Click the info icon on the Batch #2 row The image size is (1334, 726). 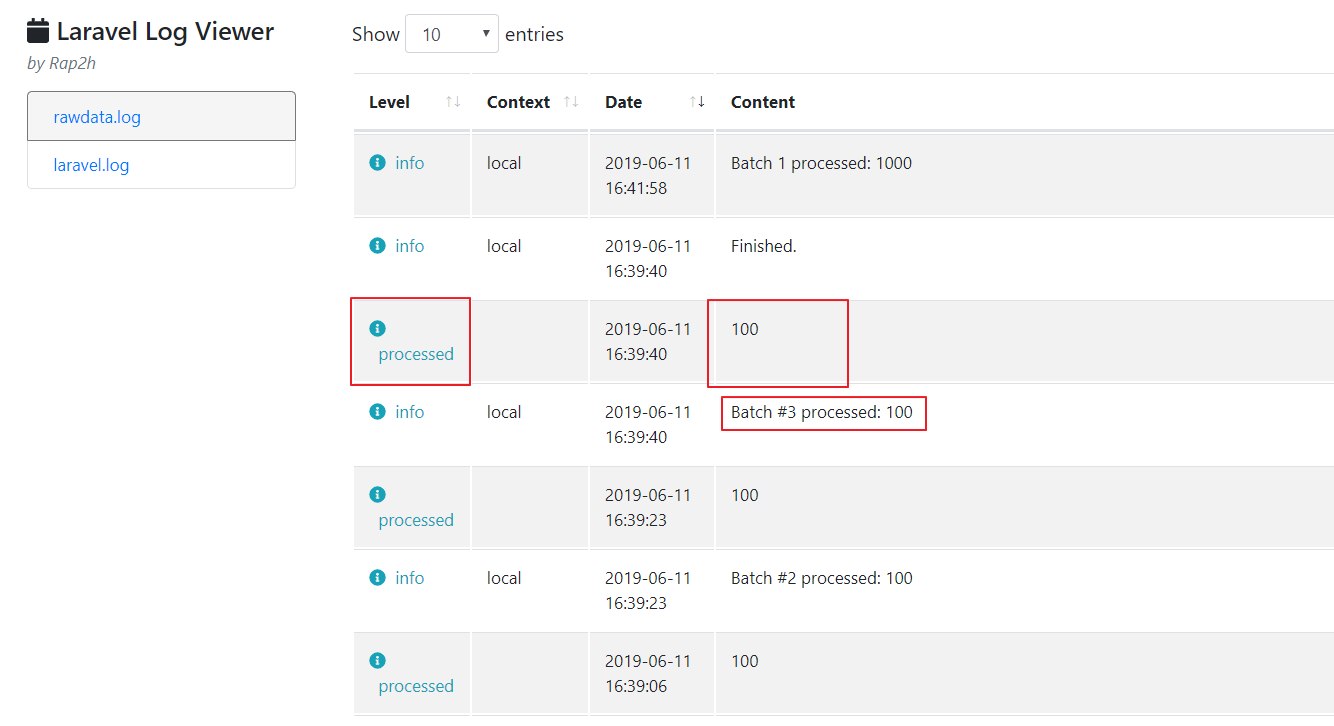(x=377, y=577)
